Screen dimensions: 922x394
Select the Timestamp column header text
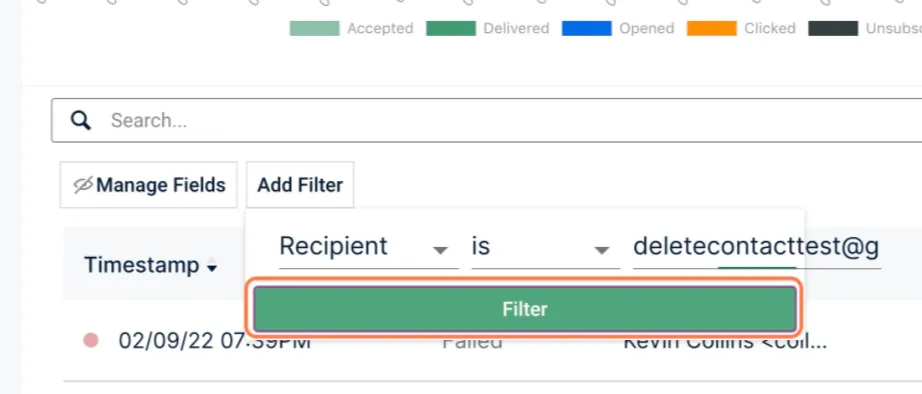click(x=142, y=265)
